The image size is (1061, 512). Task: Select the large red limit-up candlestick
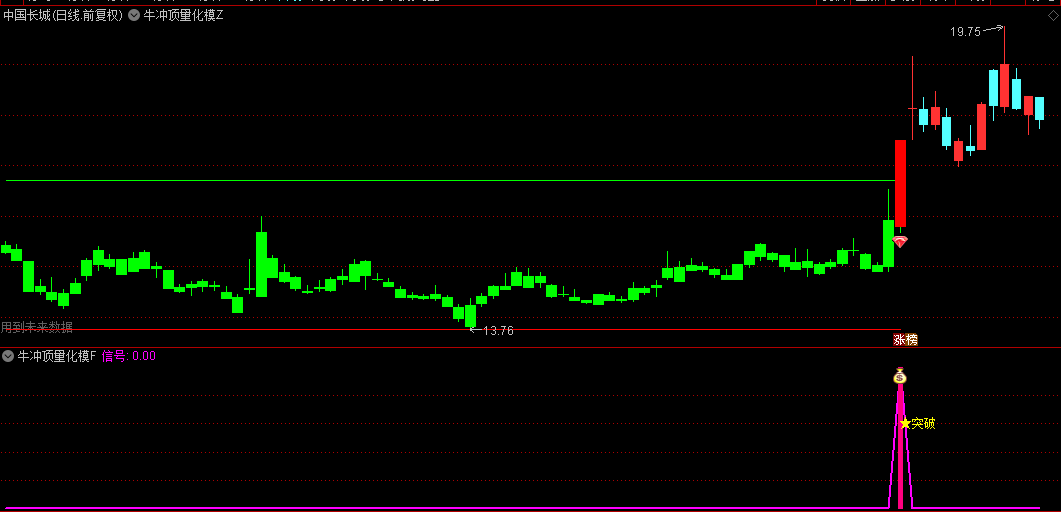click(901, 183)
